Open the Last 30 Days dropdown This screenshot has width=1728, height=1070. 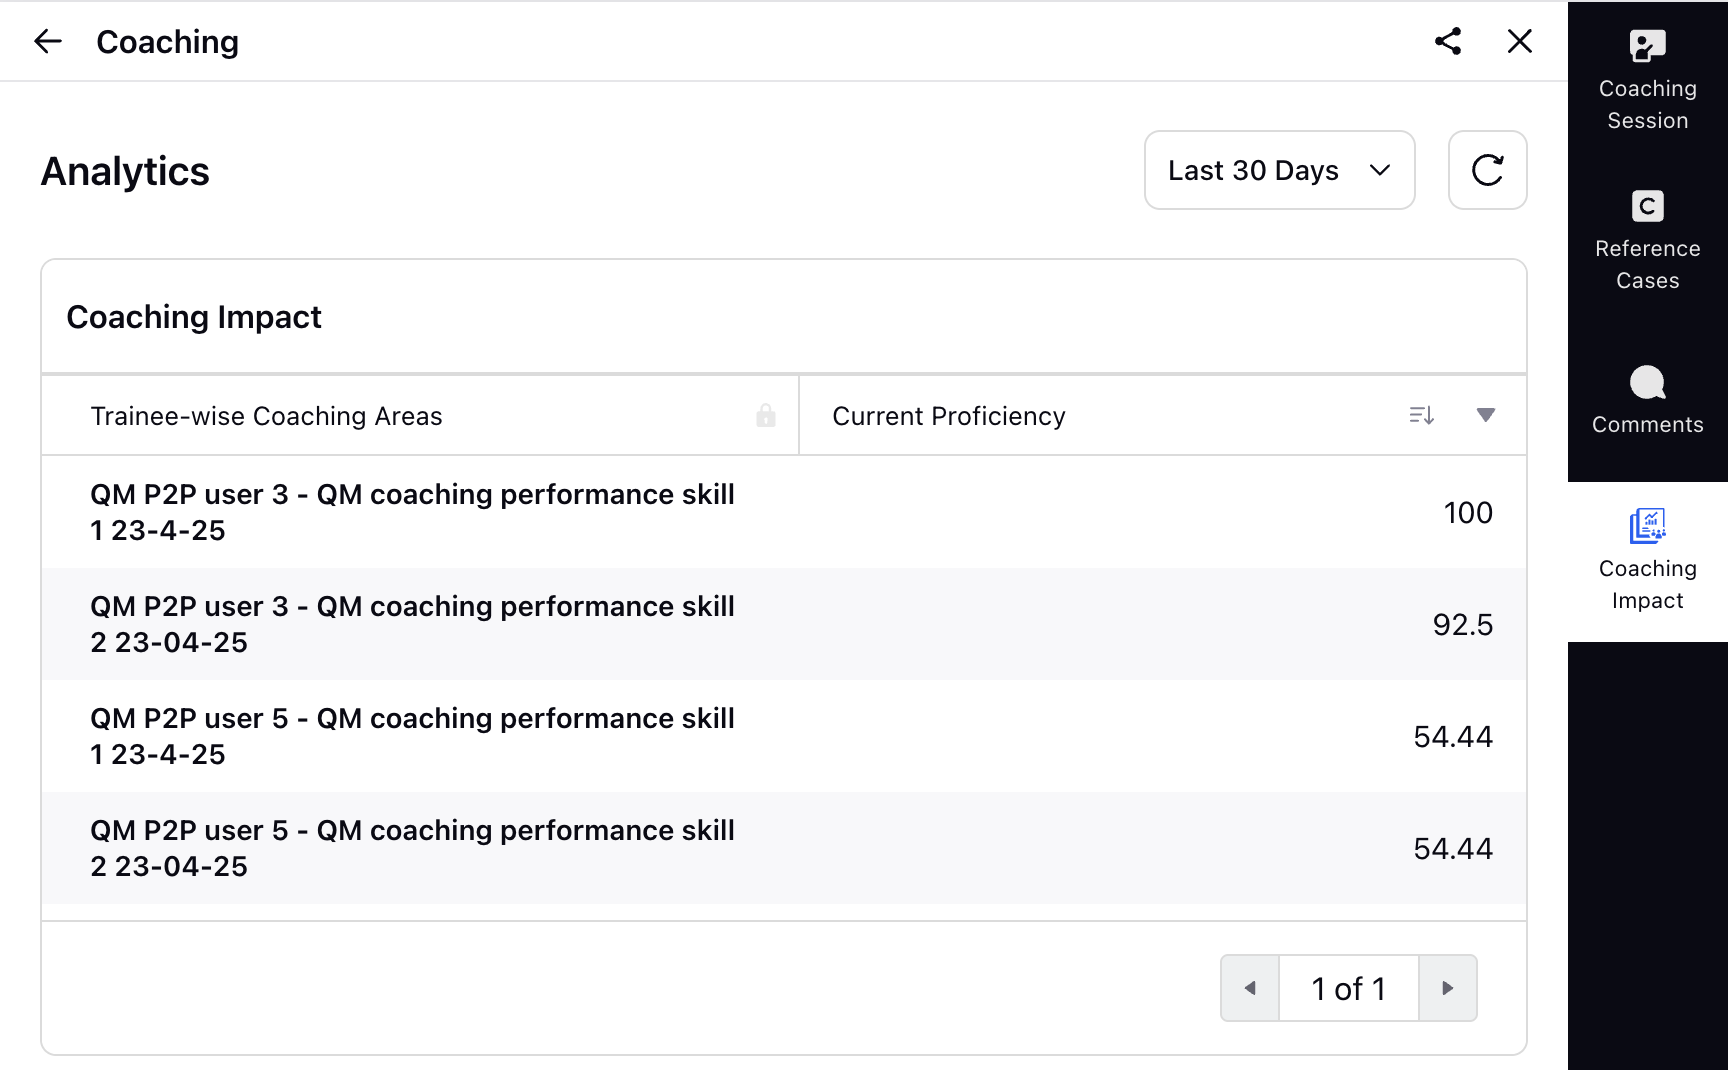1279,170
